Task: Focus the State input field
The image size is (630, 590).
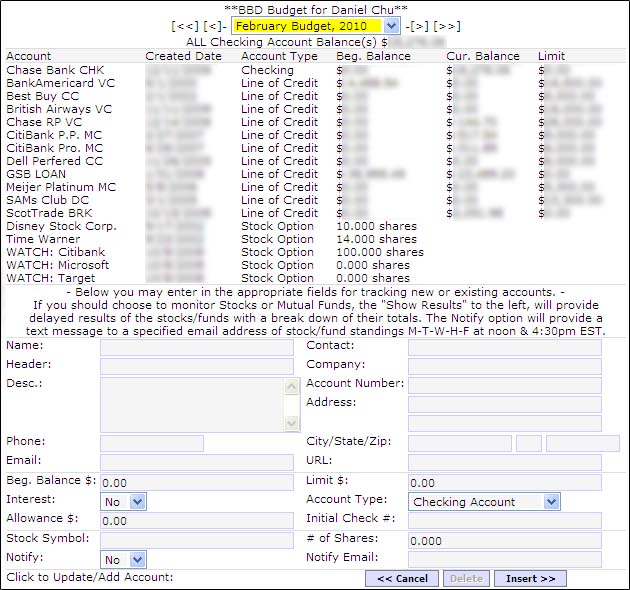Action: pyautogui.click(x=529, y=443)
